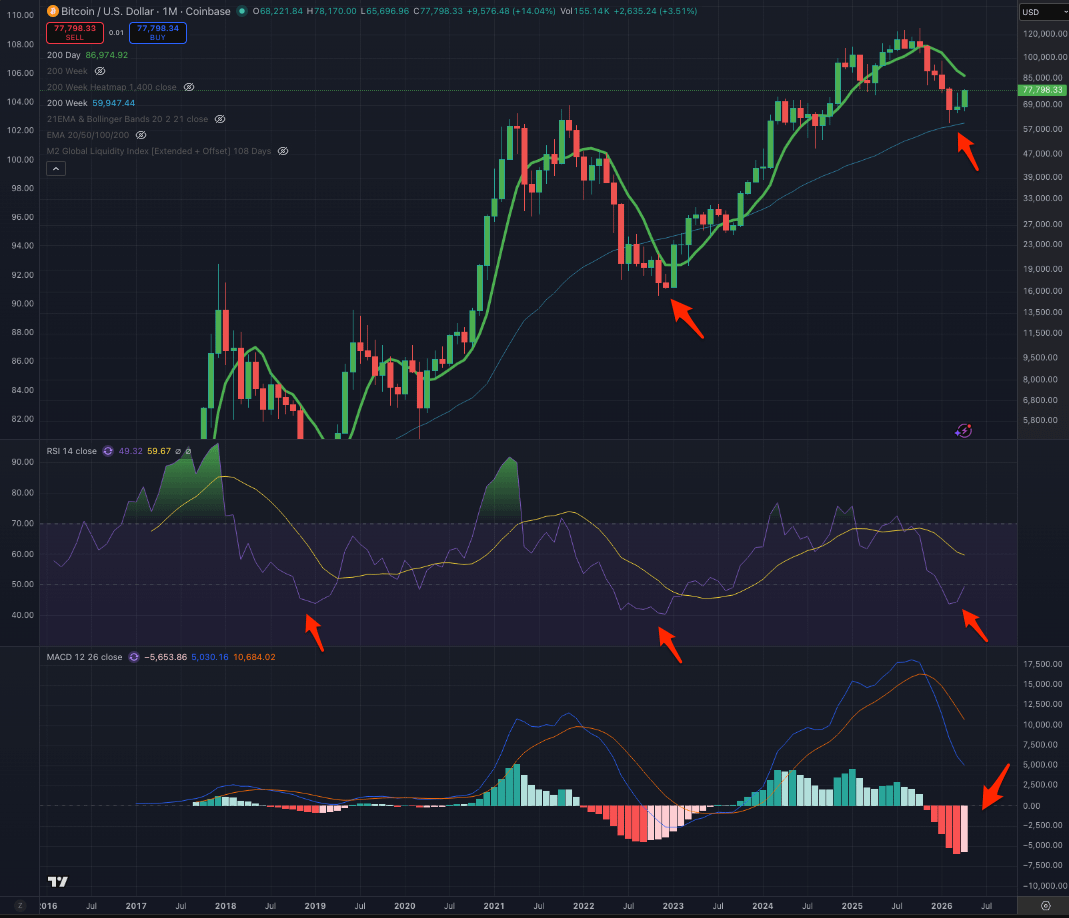Select the RSI 14 close legend label

pyautogui.click(x=72, y=451)
